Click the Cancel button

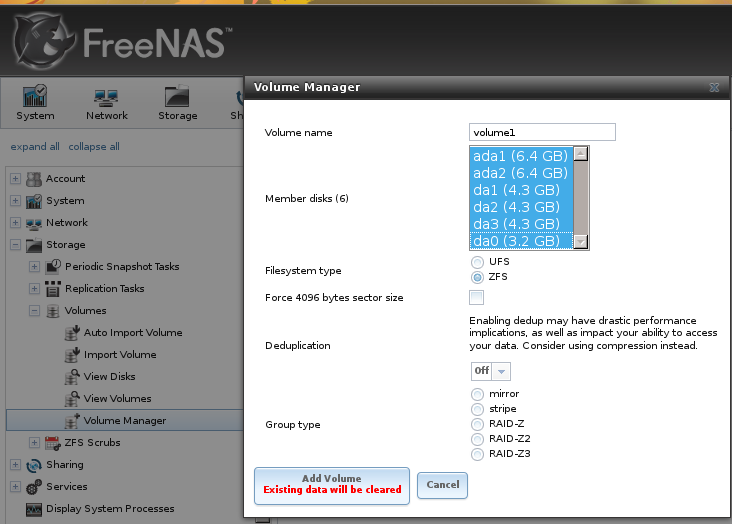443,485
